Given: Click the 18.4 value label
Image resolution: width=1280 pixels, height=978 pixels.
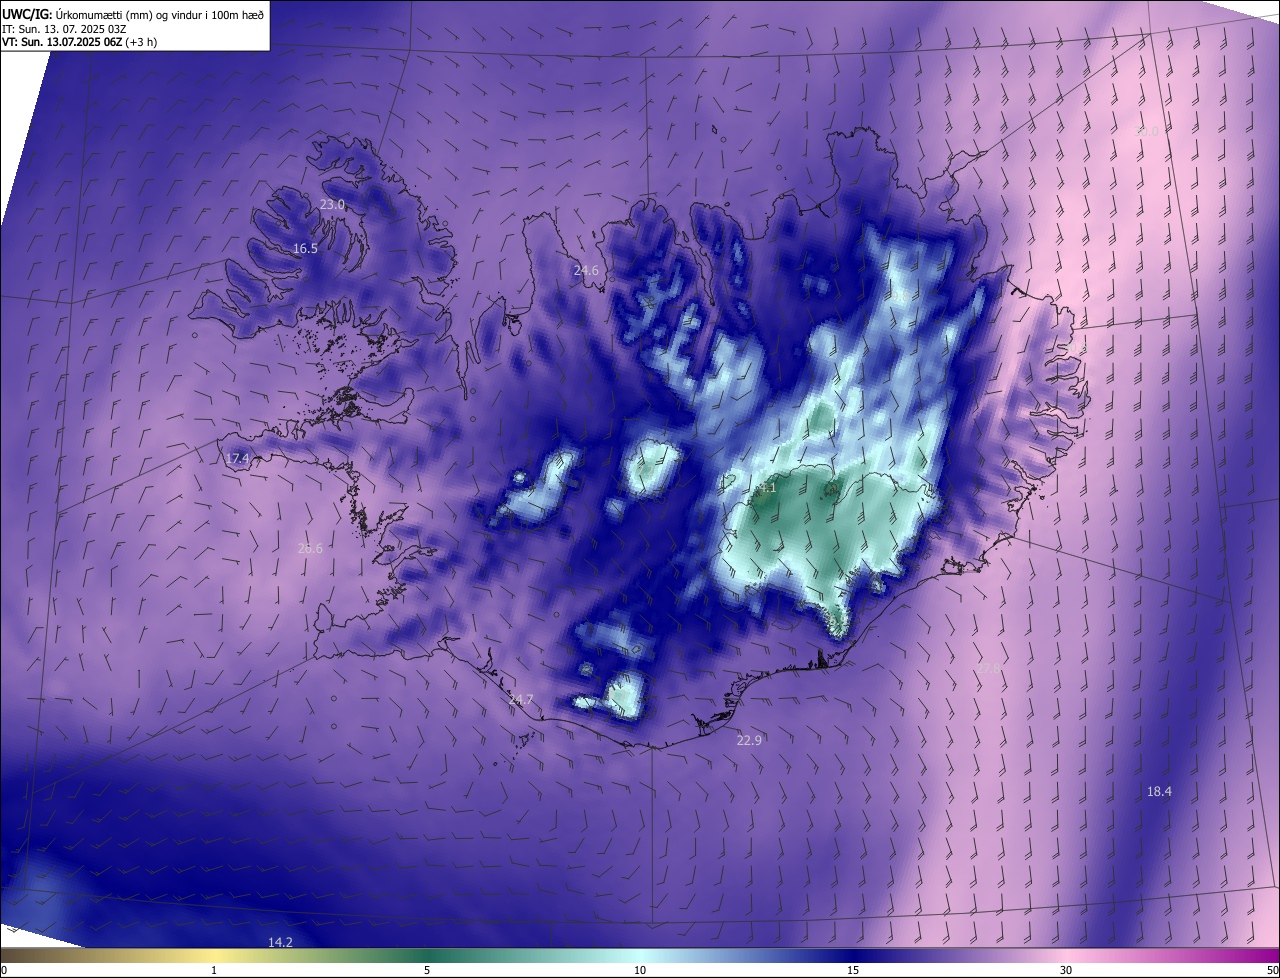Looking at the screenshot, I should click(1159, 791).
